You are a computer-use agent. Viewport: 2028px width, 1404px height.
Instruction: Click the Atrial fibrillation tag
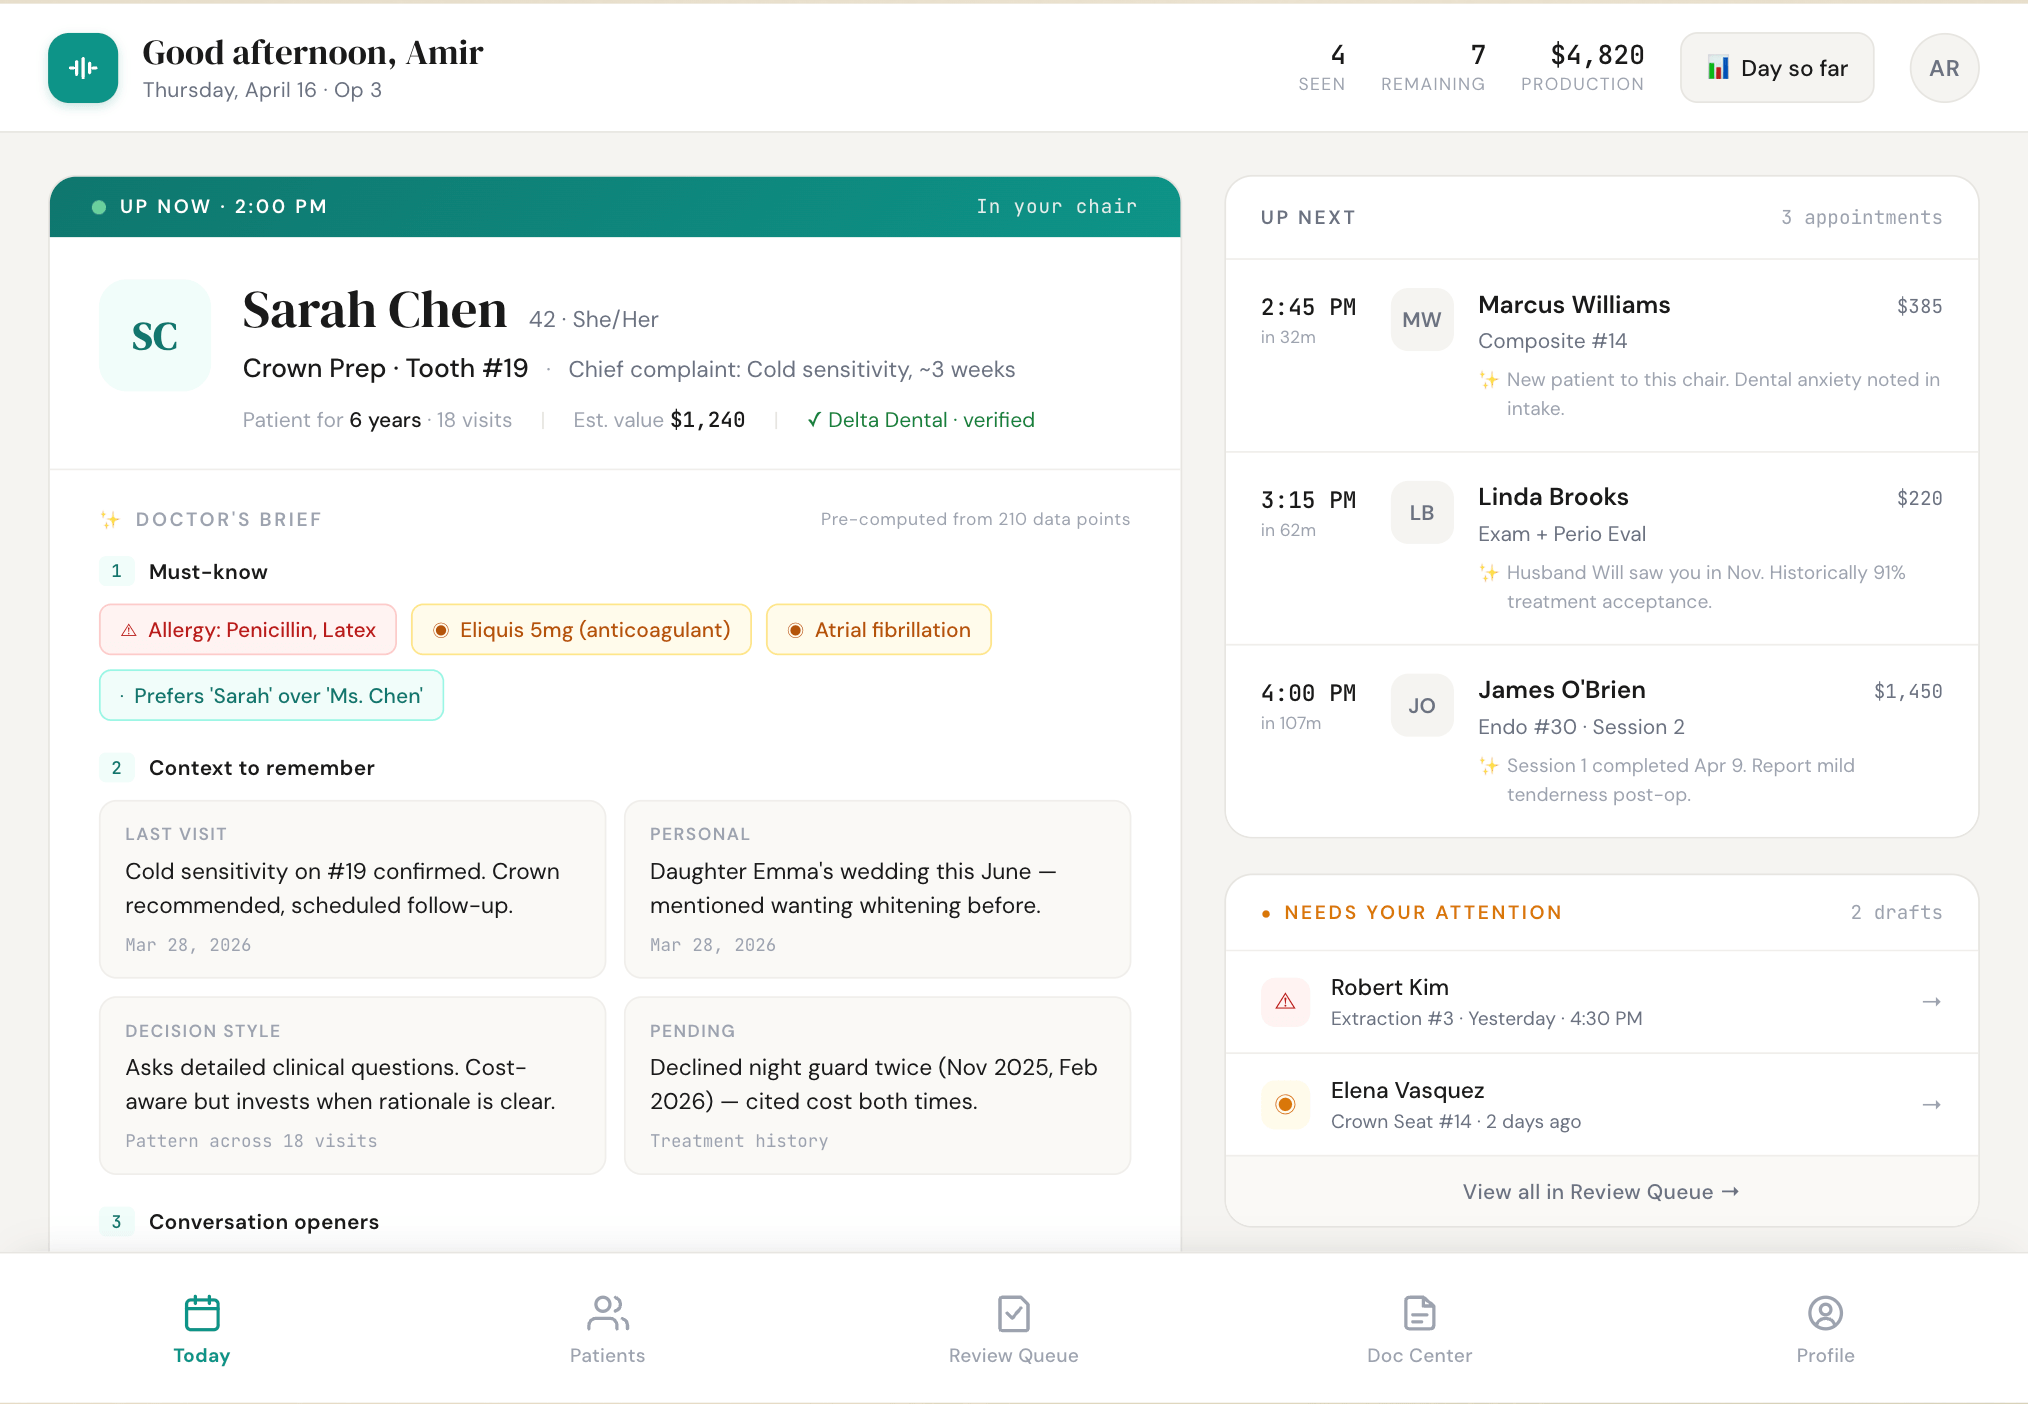(x=879, y=630)
